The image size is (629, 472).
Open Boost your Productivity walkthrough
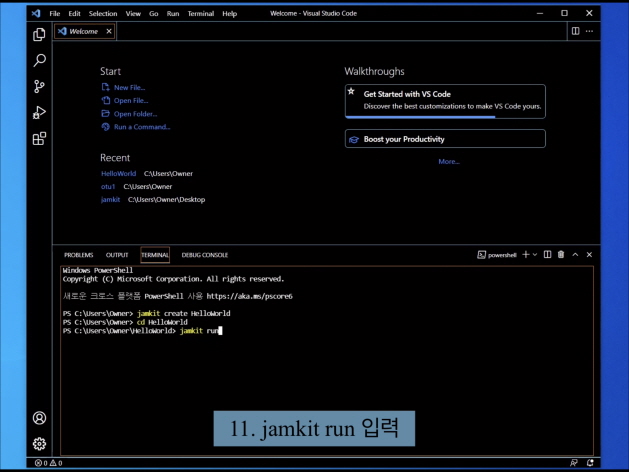445,139
